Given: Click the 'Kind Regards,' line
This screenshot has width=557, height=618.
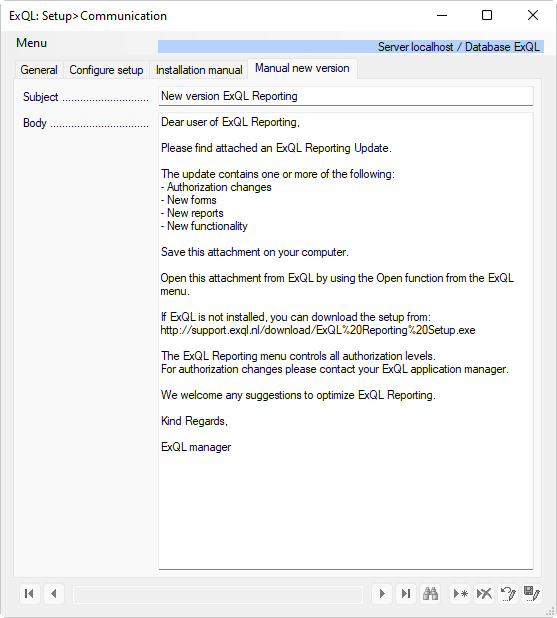Looking at the screenshot, I should tap(194, 421).
